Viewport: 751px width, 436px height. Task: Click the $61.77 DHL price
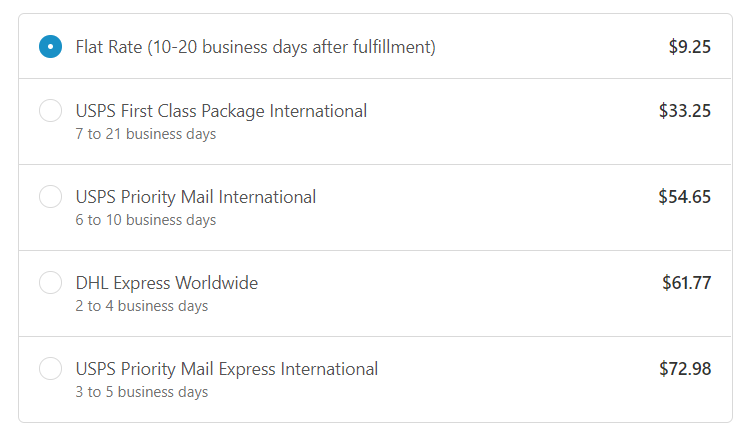(x=686, y=283)
